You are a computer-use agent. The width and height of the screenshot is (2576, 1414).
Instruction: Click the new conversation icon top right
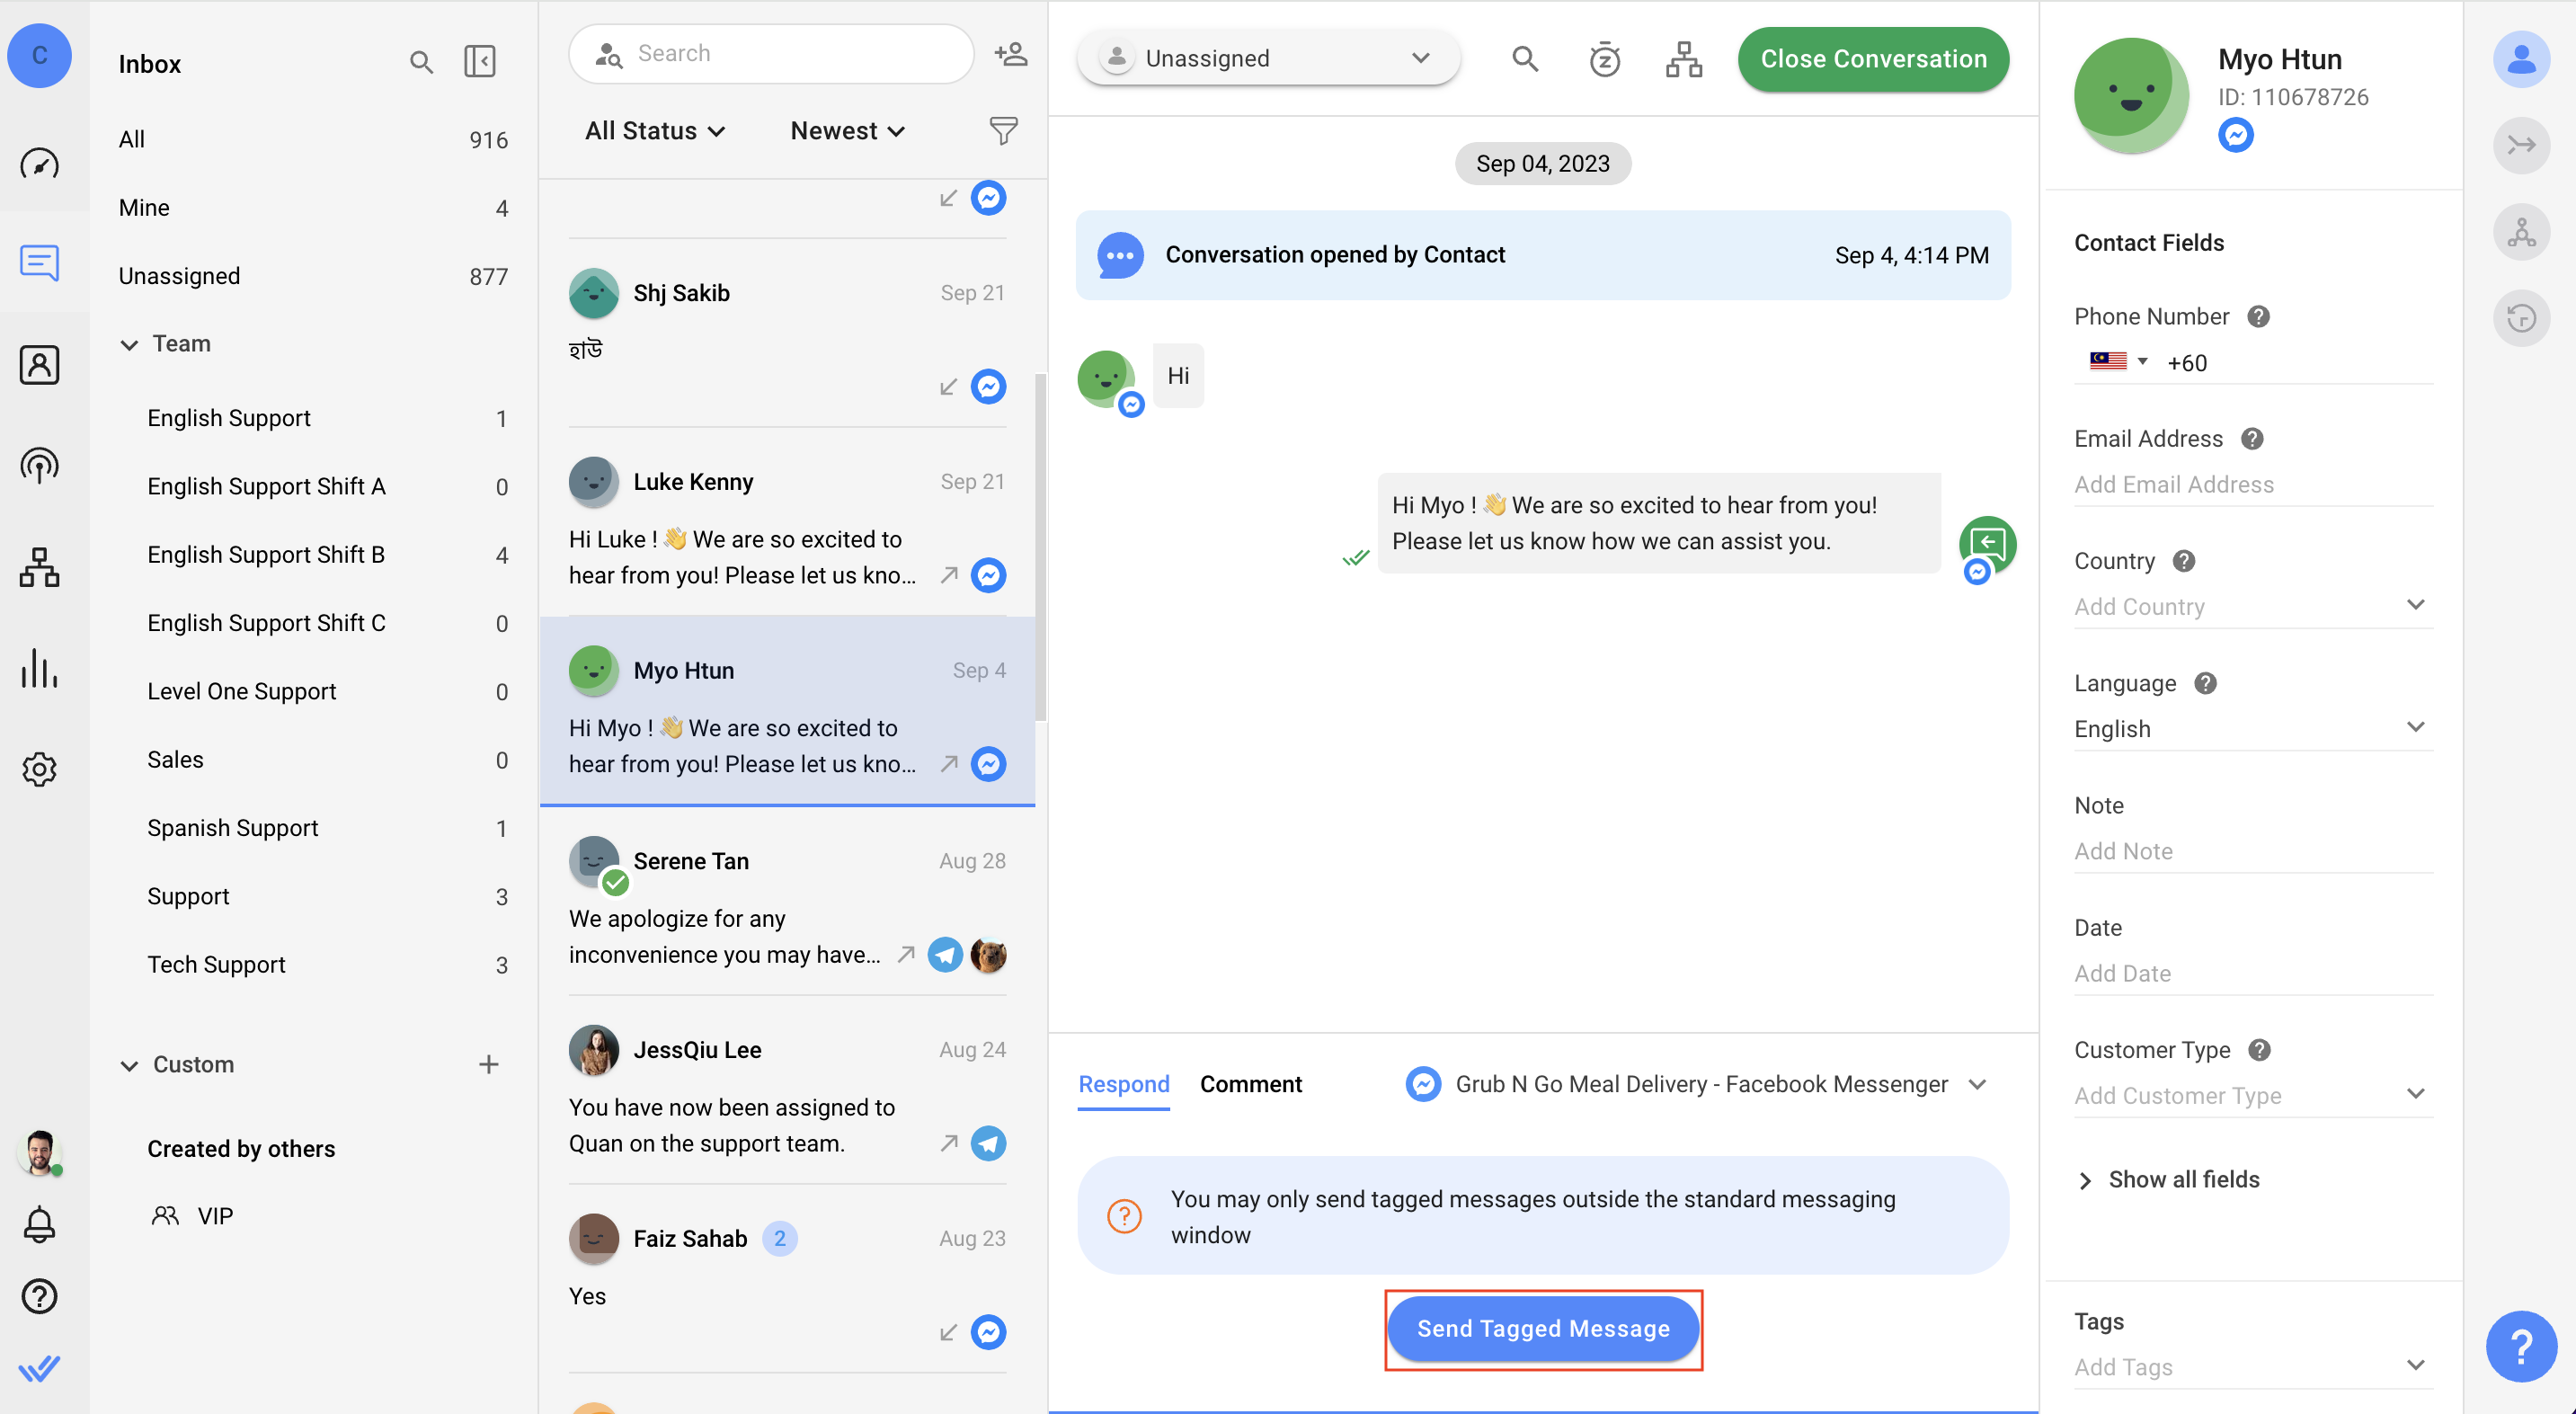(x=1011, y=54)
